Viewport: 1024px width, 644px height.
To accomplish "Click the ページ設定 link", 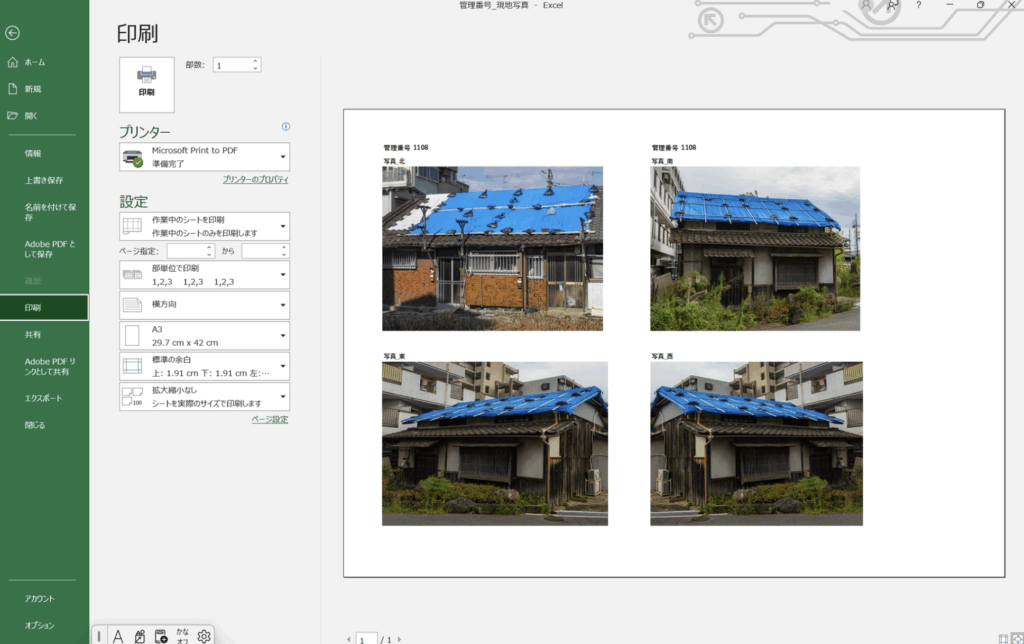I will [270, 419].
